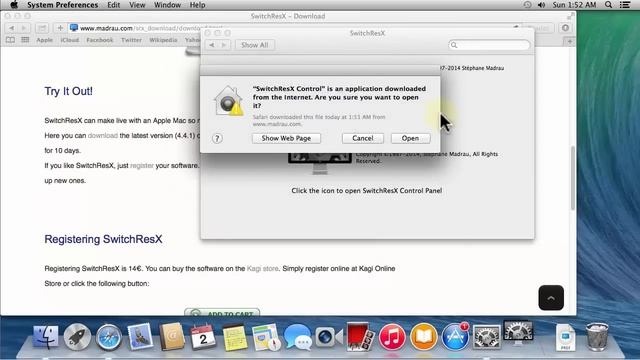The height and width of the screenshot is (360, 640).
Task: Open iBooks orange book icon in Dock
Action: point(423,337)
